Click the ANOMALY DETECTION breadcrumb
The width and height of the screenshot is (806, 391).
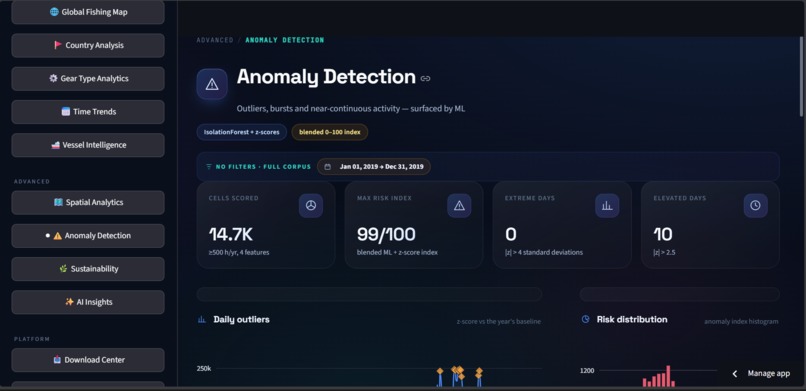(x=285, y=40)
